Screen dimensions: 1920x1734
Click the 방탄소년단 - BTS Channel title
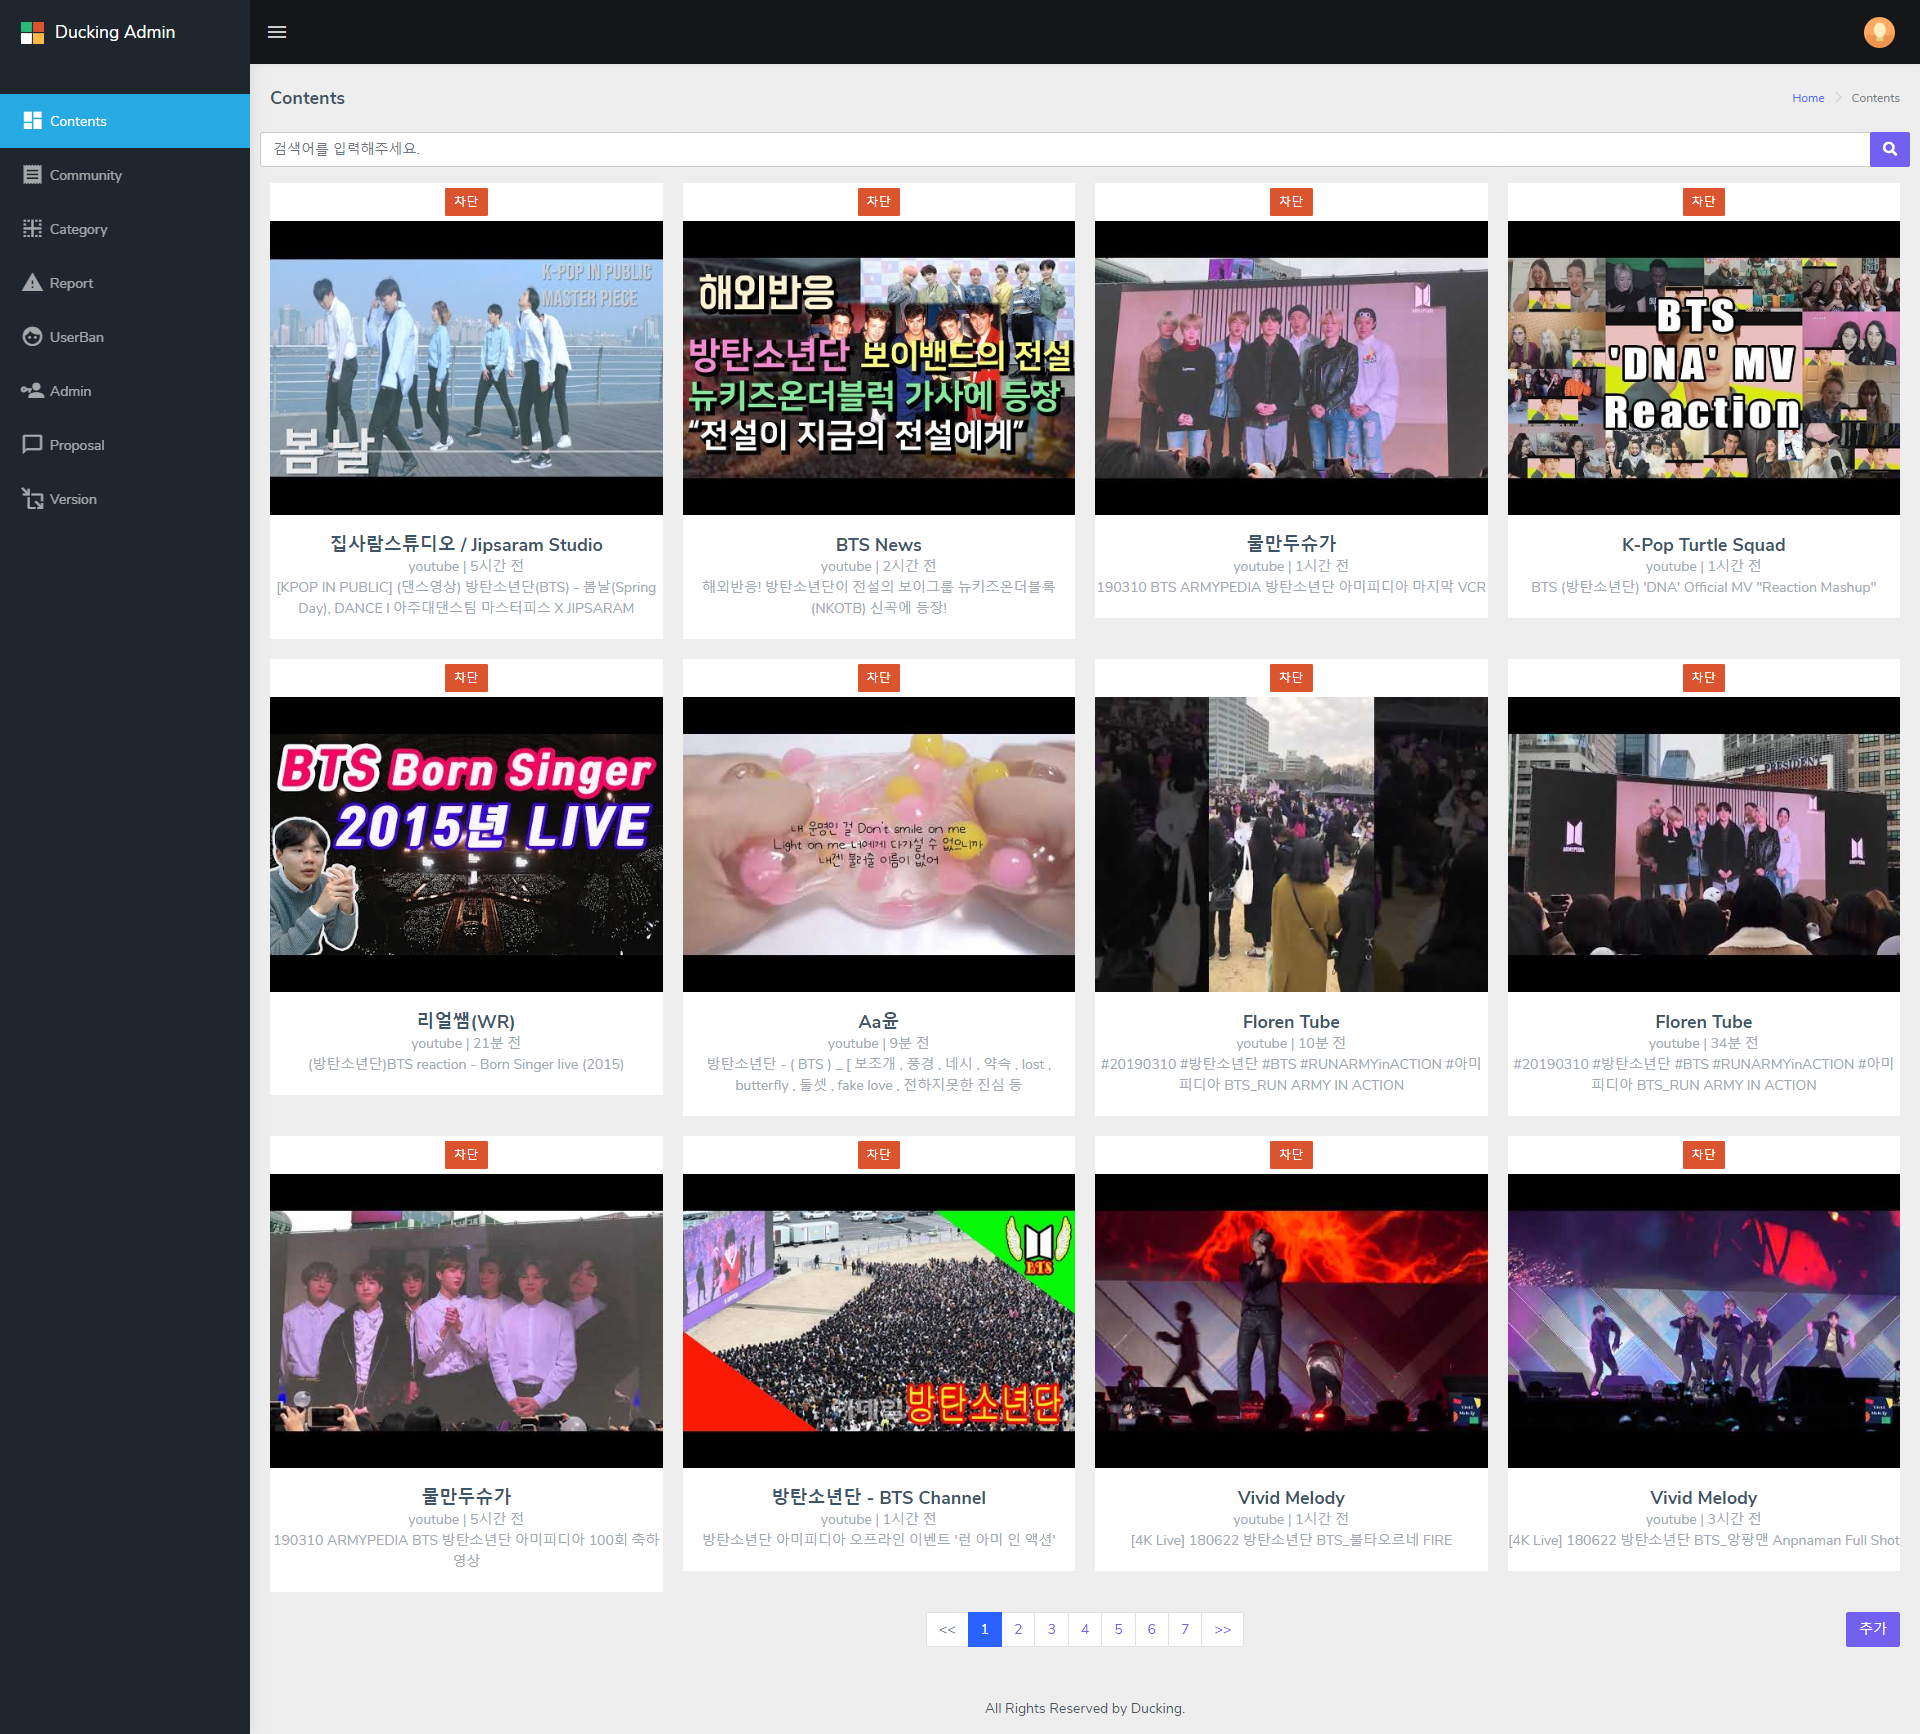(878, 1497)
